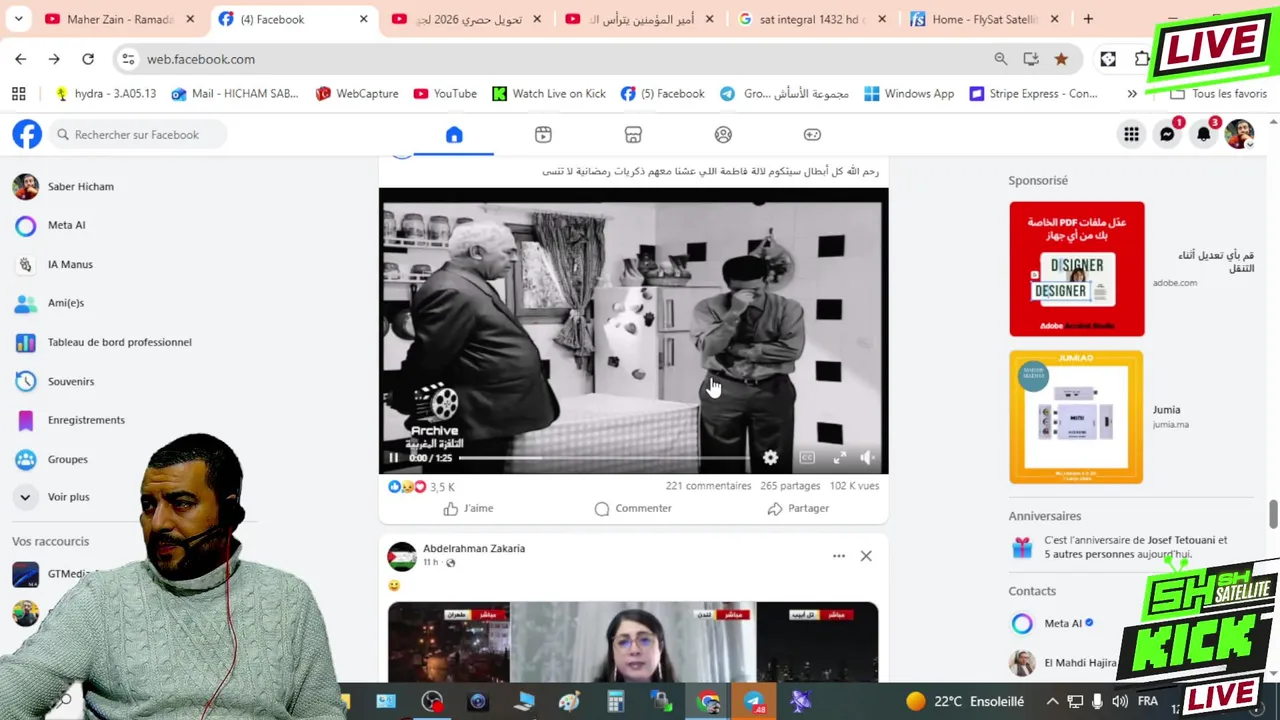This screenshot has height=720, width=1280.
Task: Show hidden tray icons chevron
Action: (x=1052, y=701)
